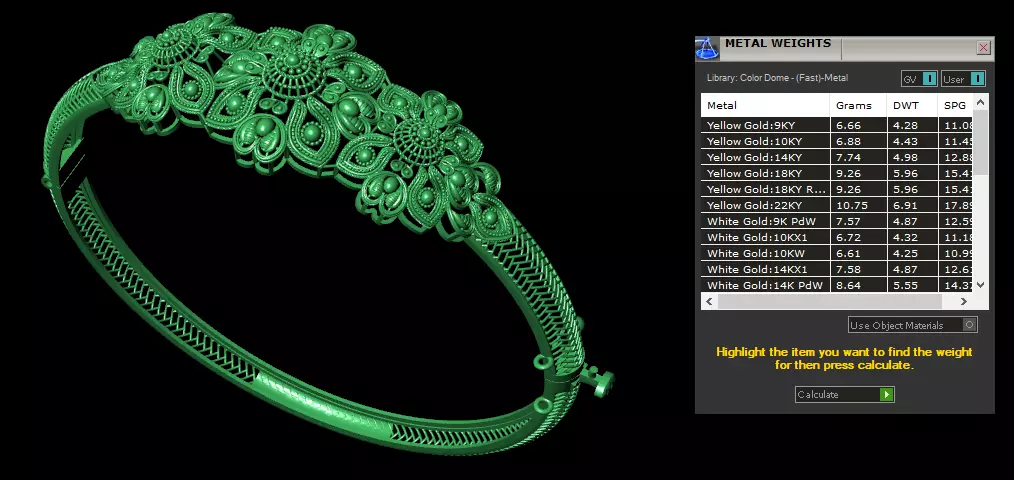This screenshot has width=1014, height=480.
Task: Close the Metal Weights panel
Action: (984, 48)
